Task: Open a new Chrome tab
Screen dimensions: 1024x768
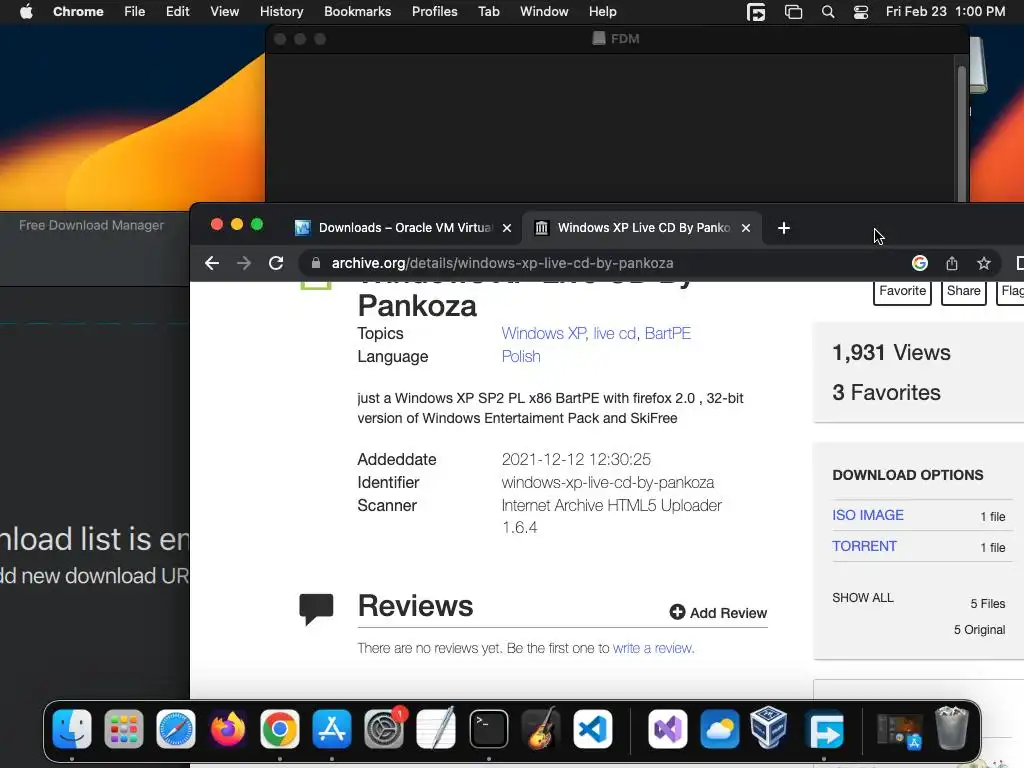Action: pos(784,228)
